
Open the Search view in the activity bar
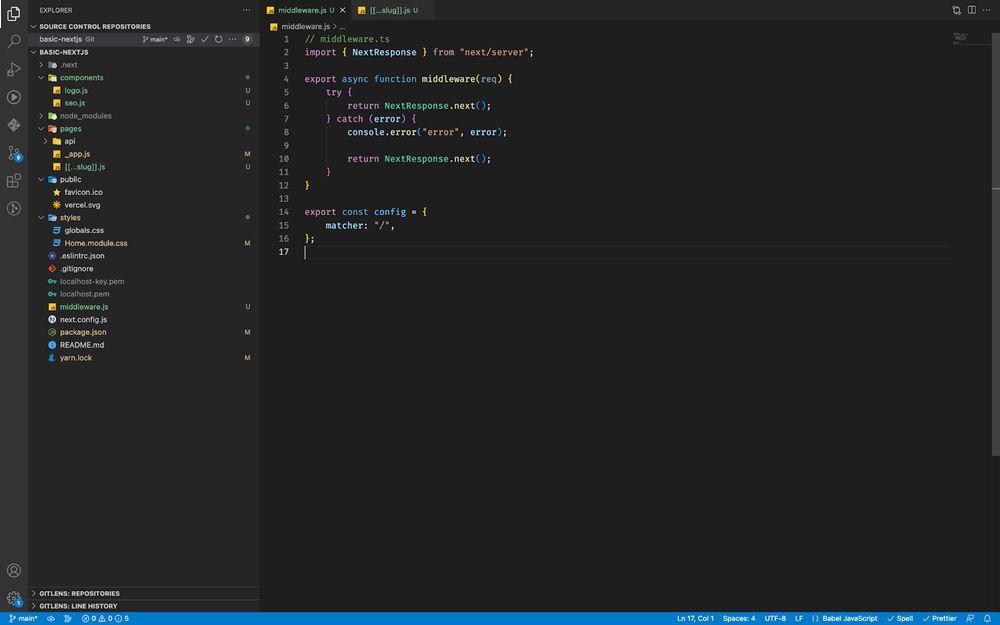[x=14, y=42]
